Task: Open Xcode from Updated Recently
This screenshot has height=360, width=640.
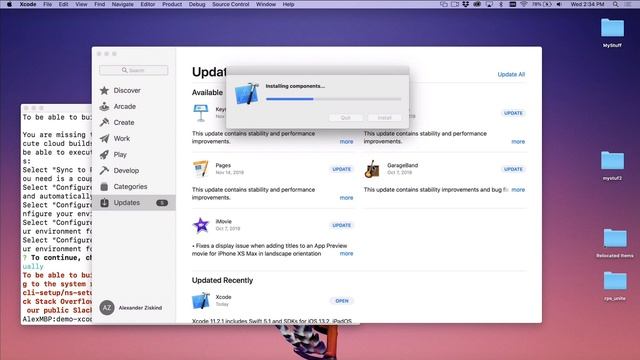Action: (x=342, y=301)
